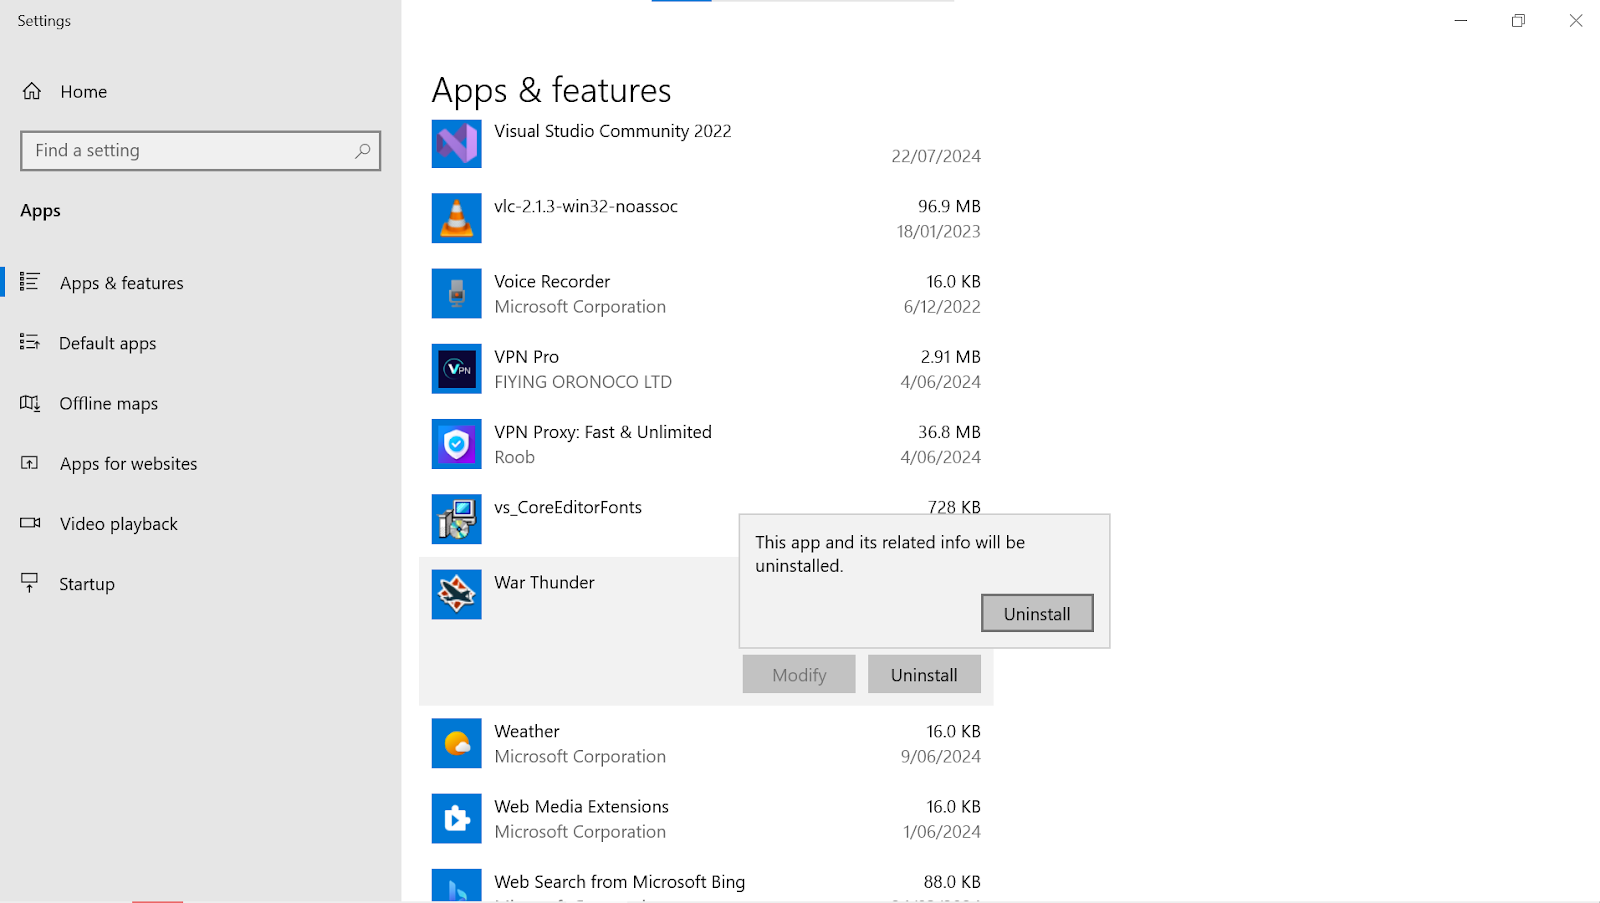Go to Offline maps settings

click(109, 403)
